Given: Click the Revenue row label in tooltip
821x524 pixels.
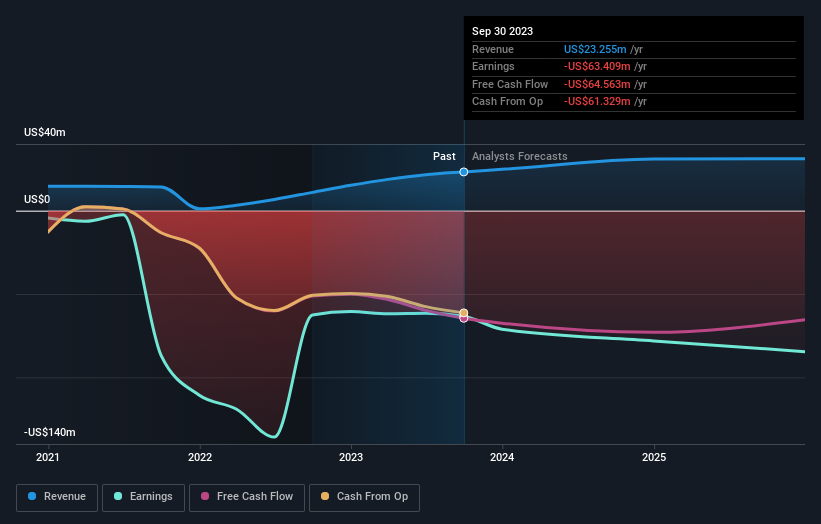Looking at the screenshot, I should coord(493,49).
